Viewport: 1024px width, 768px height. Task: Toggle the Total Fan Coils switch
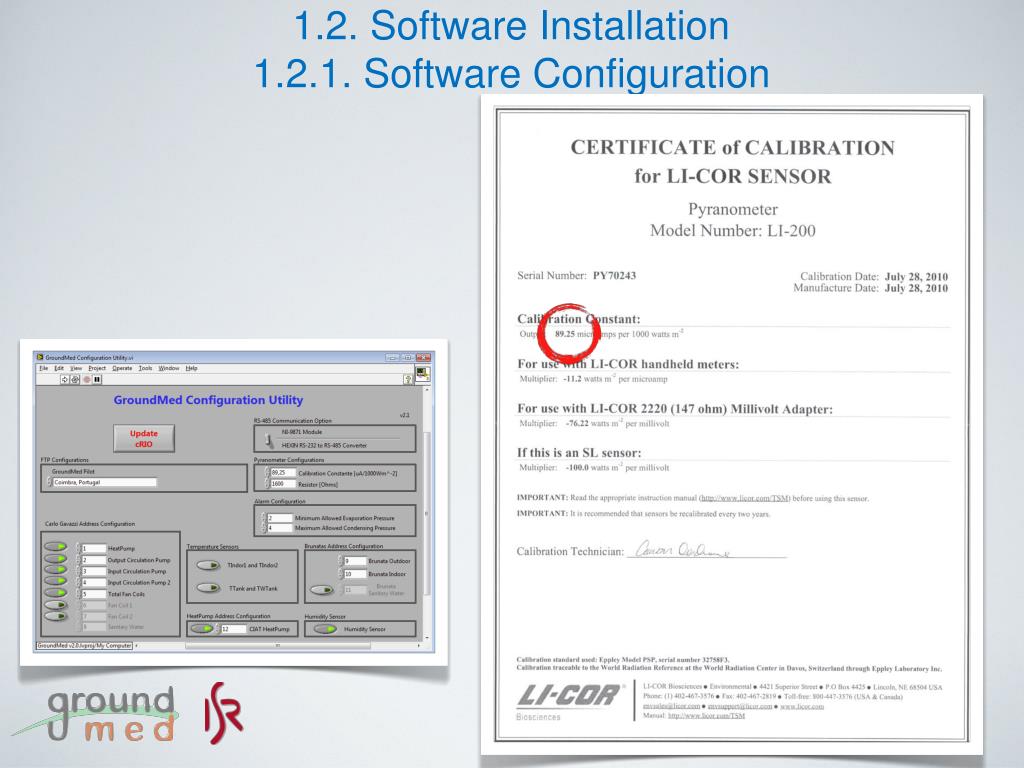56,592
